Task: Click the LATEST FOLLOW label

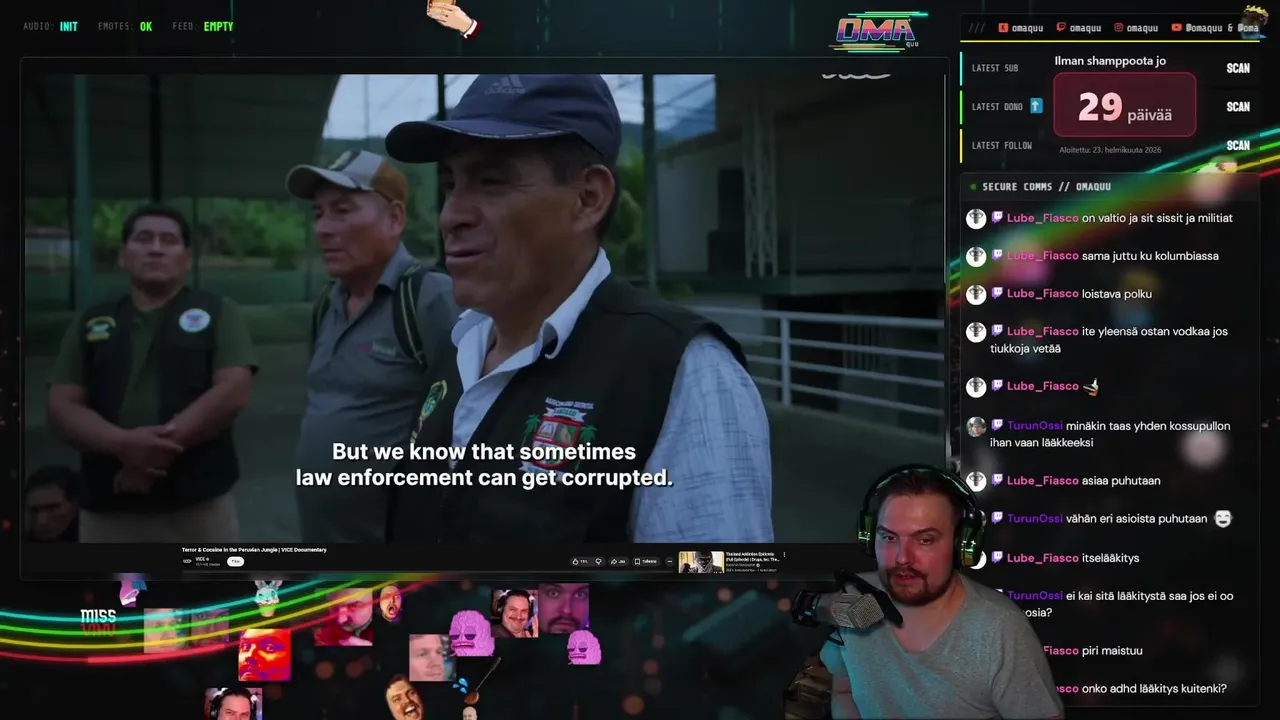Action: [x=1002, y=145]
